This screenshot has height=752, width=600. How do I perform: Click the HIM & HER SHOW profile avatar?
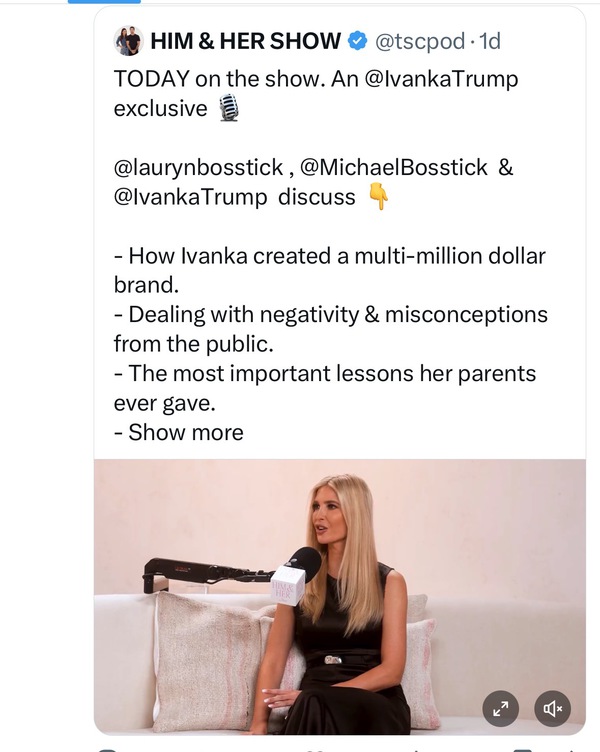(x=128, y=41)
